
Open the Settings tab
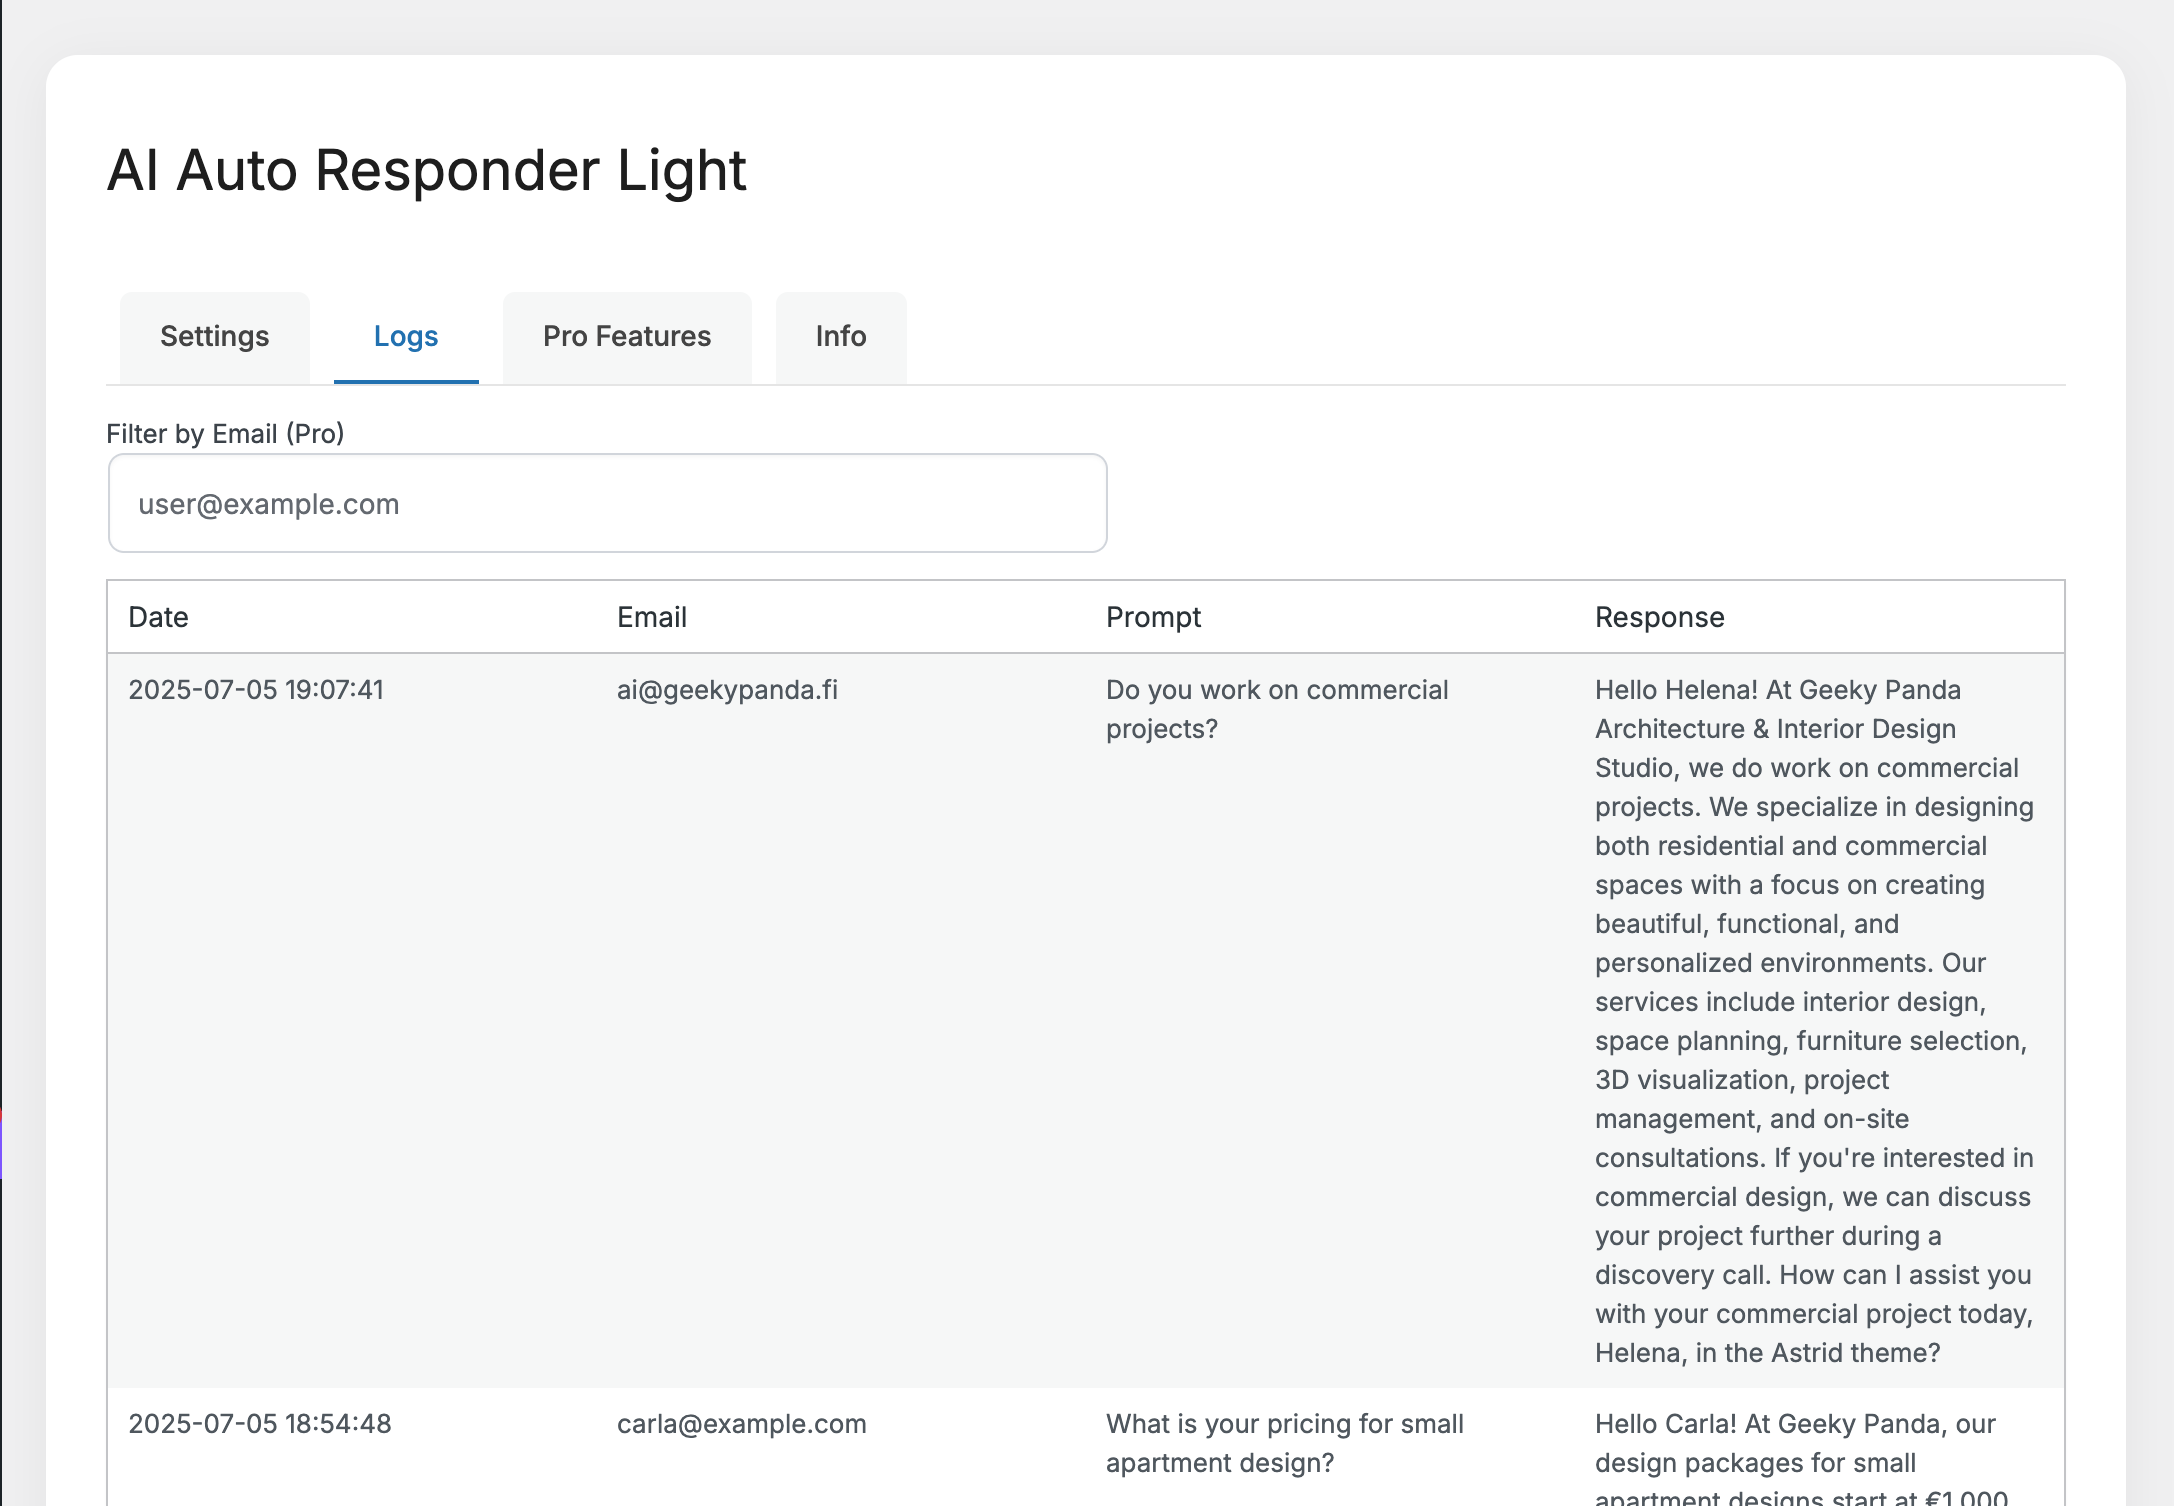point(214,337)
